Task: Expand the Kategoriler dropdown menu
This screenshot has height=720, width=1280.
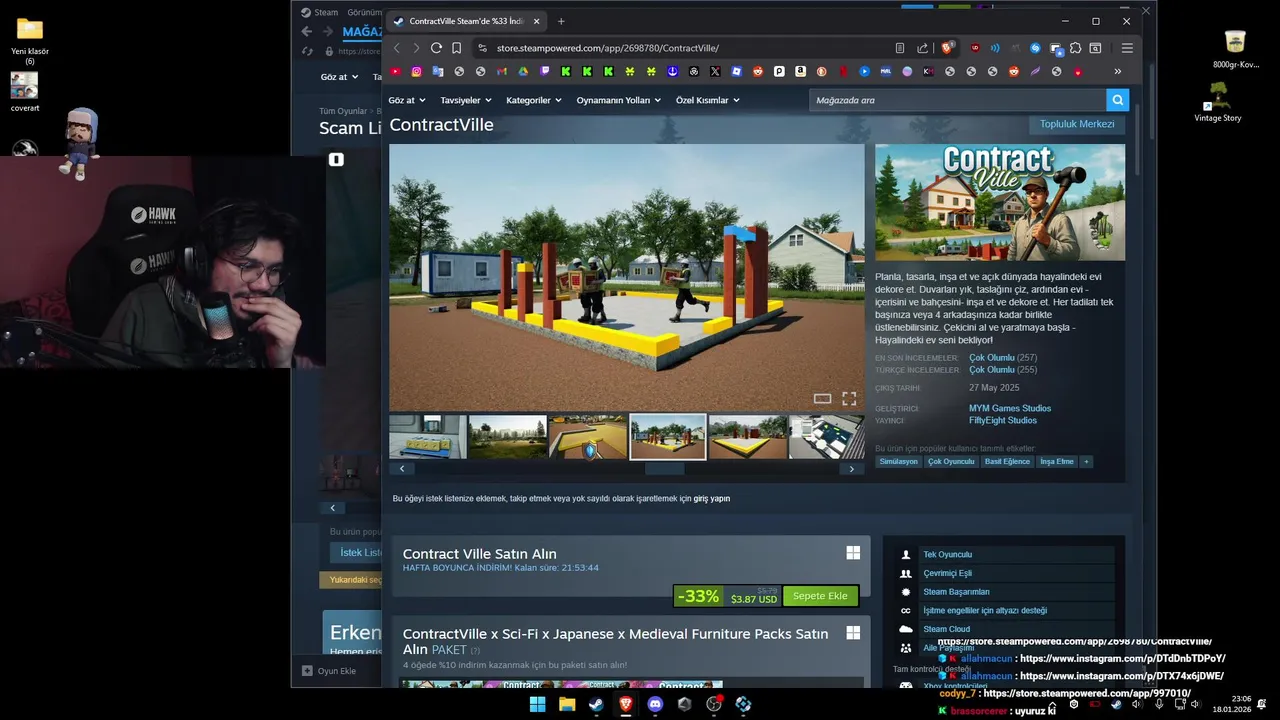Action: click(x=533, y=100)
